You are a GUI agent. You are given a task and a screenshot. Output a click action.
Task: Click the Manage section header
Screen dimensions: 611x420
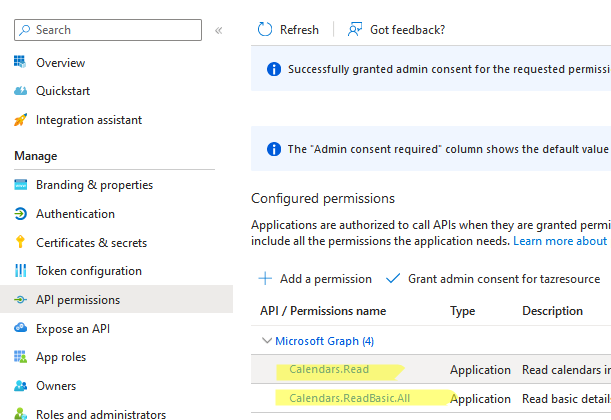[x=36, y=156]
